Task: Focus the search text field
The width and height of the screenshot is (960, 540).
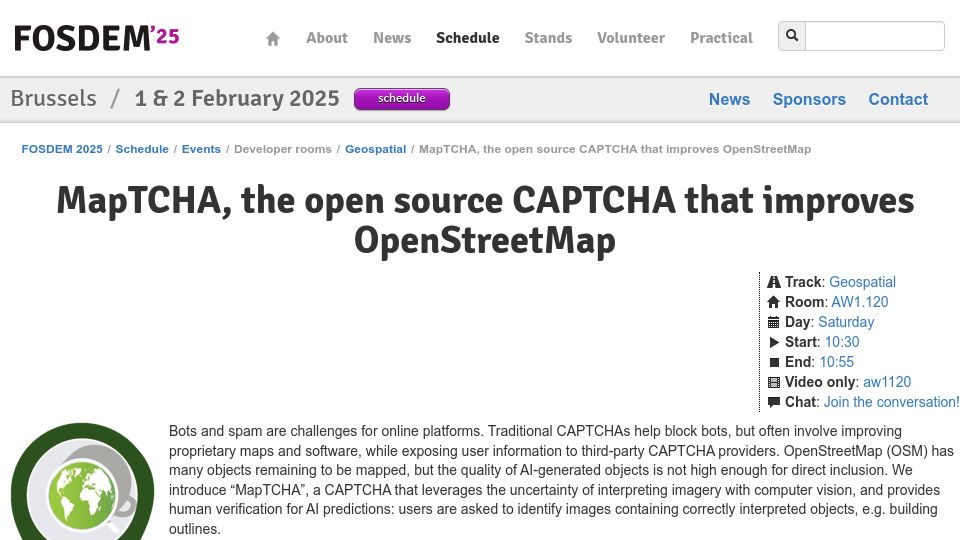Action: coord(875,36)
